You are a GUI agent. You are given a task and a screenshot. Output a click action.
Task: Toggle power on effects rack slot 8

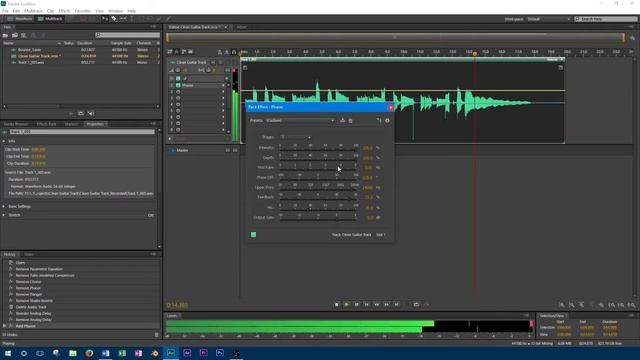[x=178, y=130]
